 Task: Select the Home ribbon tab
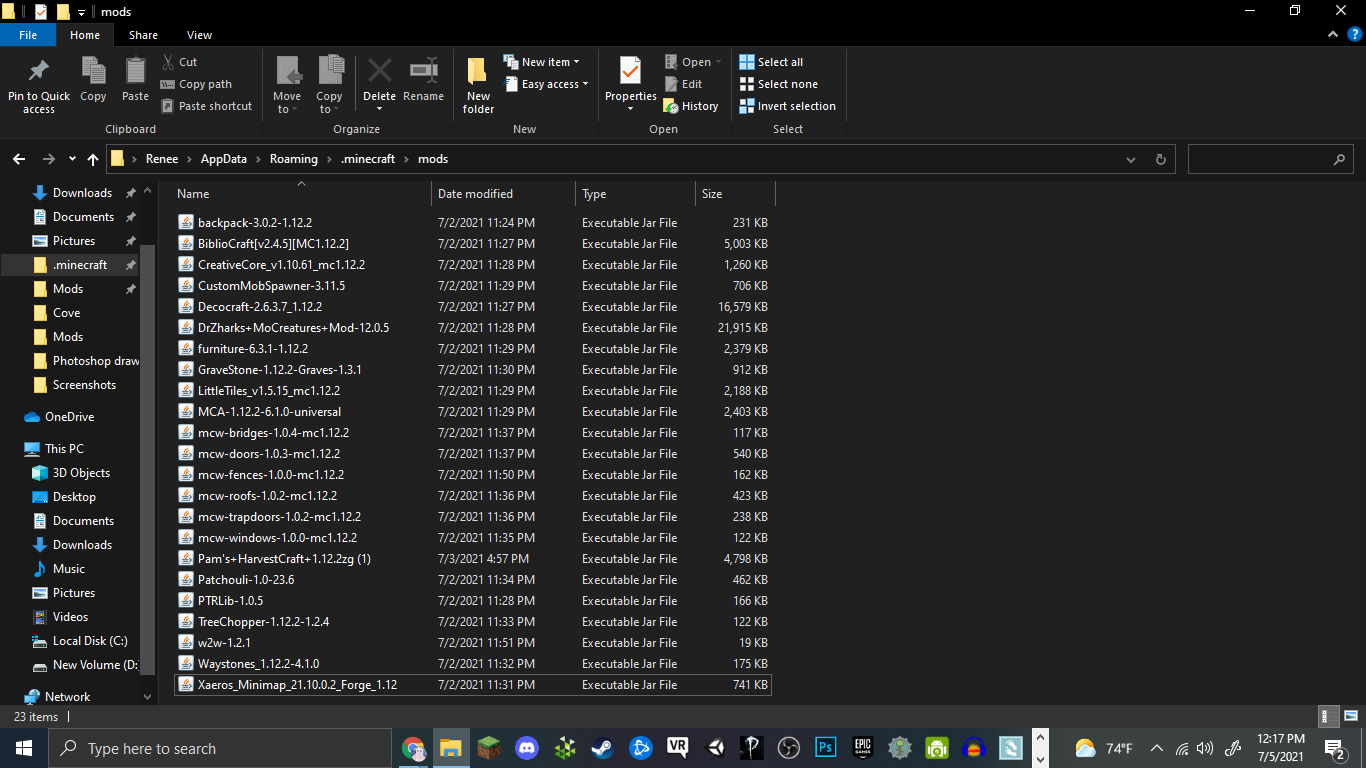click(85, 35)
